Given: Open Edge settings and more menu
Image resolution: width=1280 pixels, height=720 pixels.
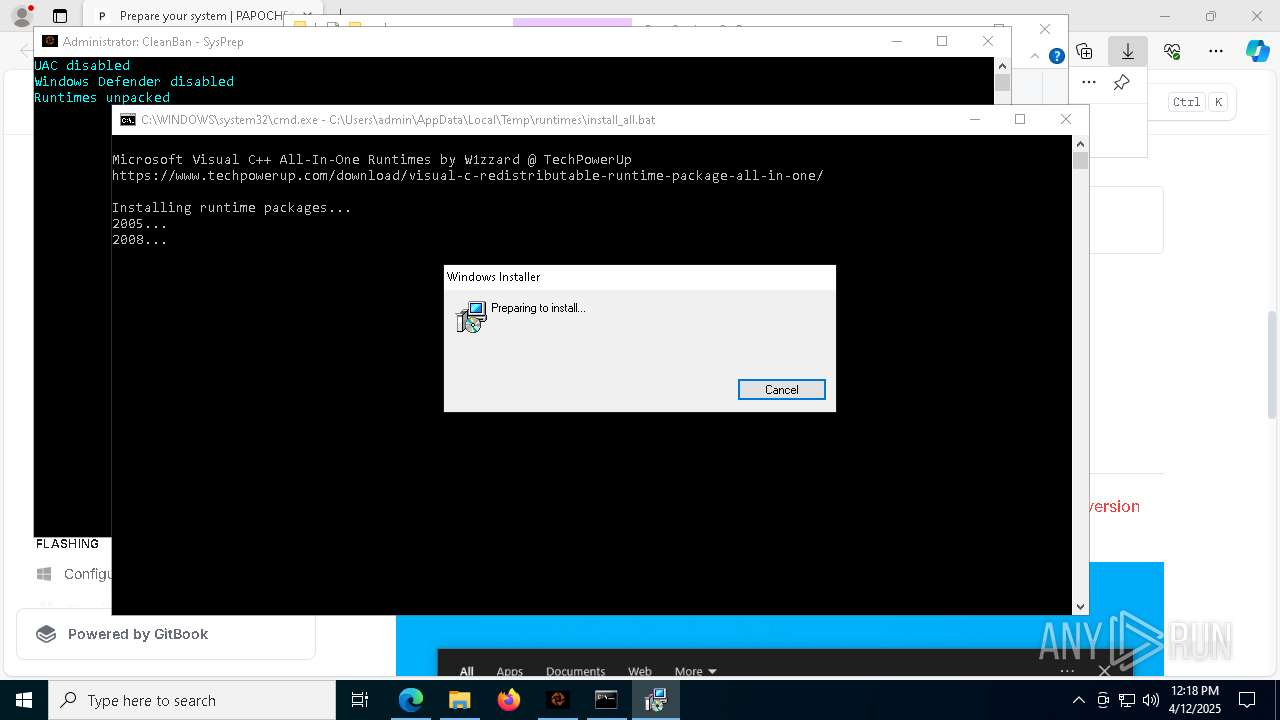Looking at the screenshot, I should coord(1216,51).
